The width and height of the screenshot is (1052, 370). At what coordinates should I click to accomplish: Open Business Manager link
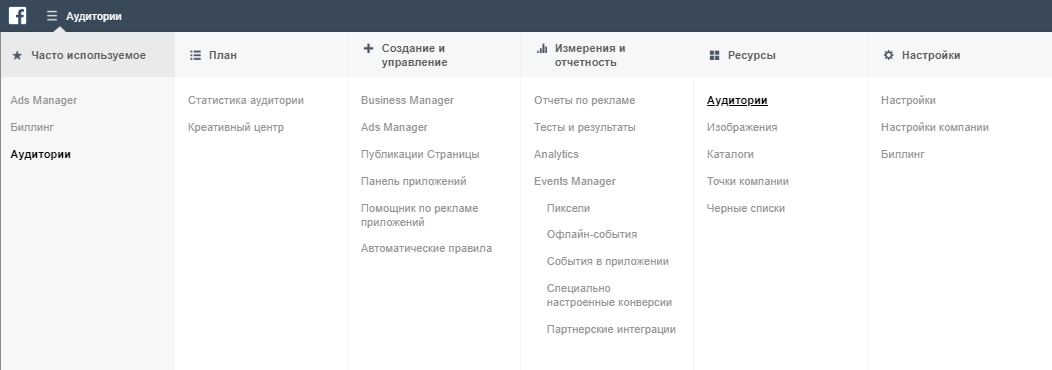[x=407, y=101]
